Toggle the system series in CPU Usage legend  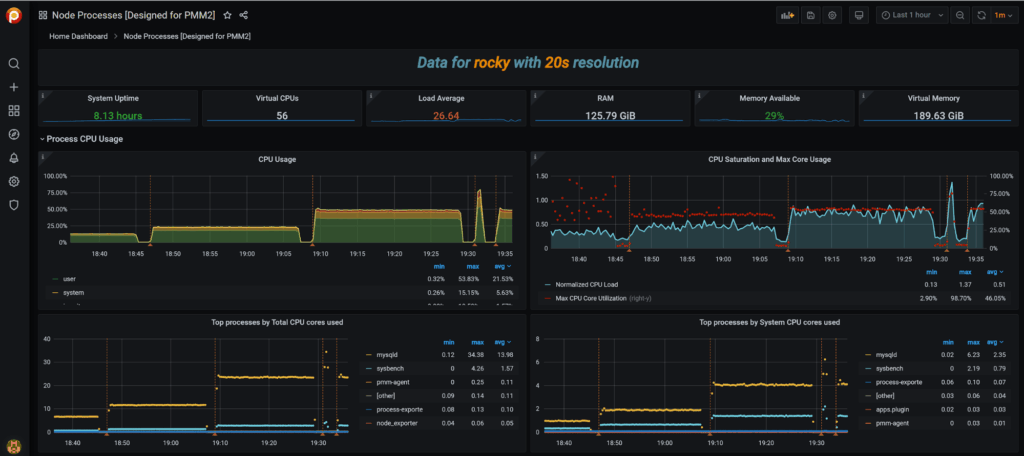[73, 293]
